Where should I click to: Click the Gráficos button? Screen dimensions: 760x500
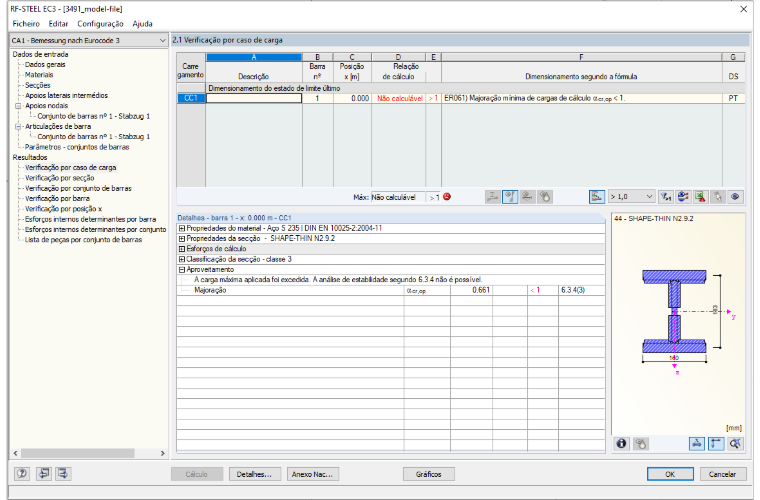429,474
